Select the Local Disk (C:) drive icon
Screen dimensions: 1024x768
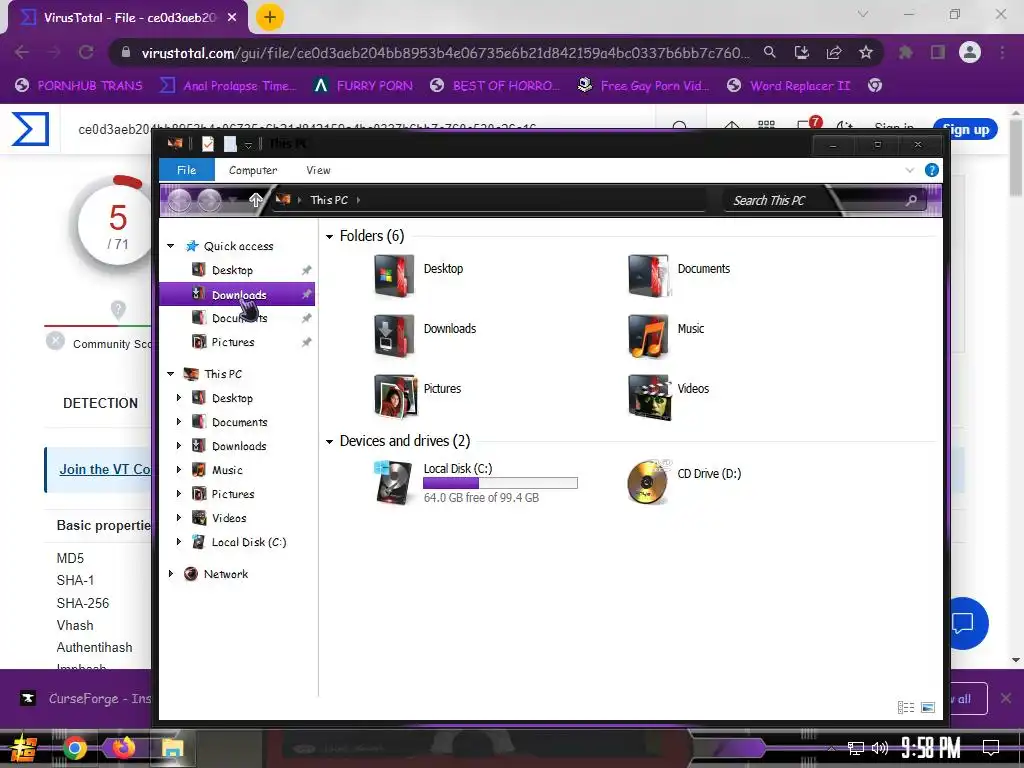[394, 482]
